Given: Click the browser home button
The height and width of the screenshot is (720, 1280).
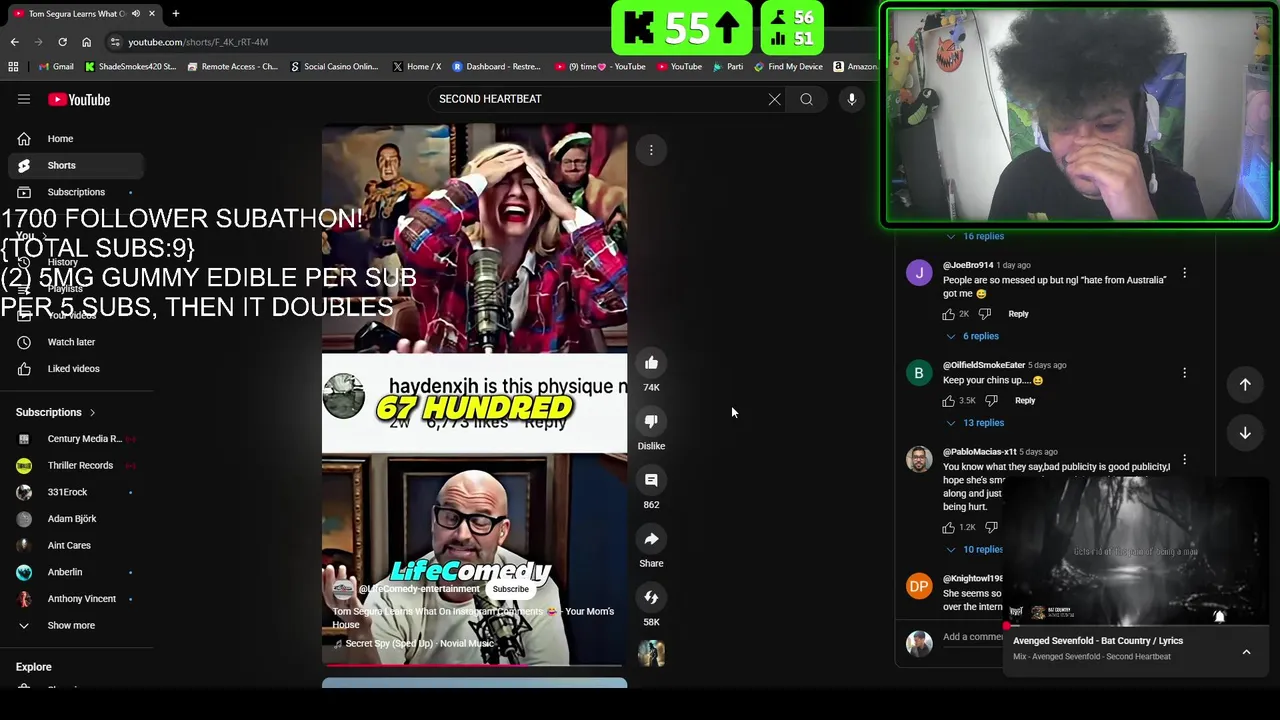Looking at the screenshot, I should [x=86, y=42].
